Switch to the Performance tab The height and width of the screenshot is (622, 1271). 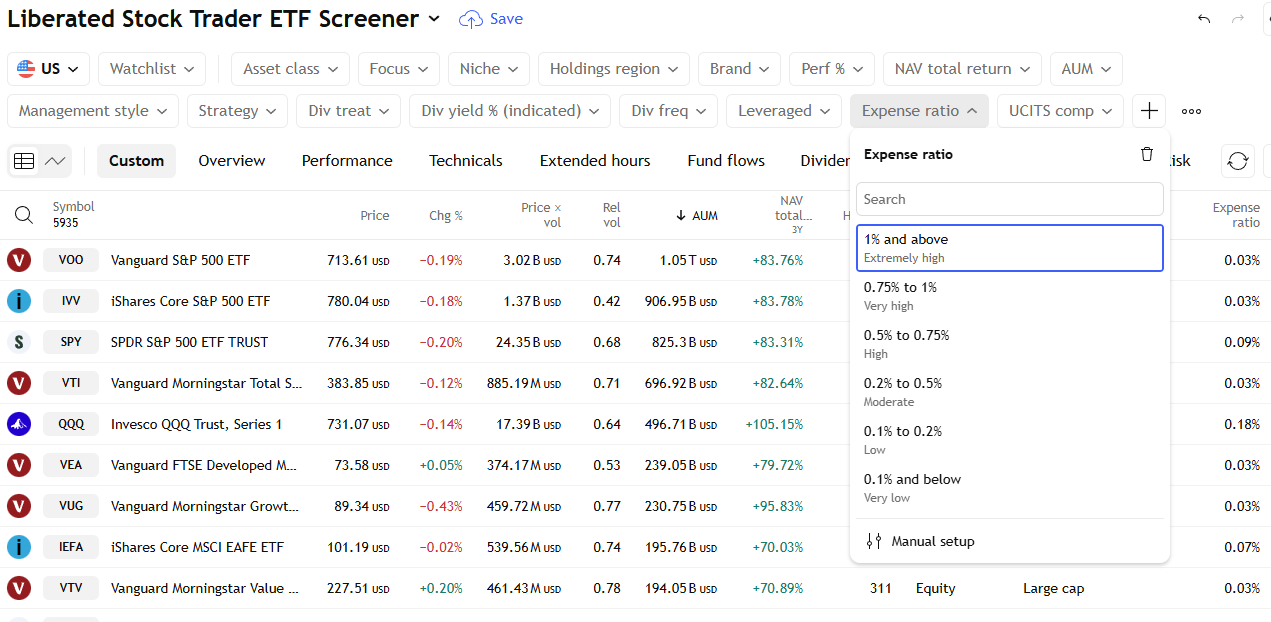347,161
